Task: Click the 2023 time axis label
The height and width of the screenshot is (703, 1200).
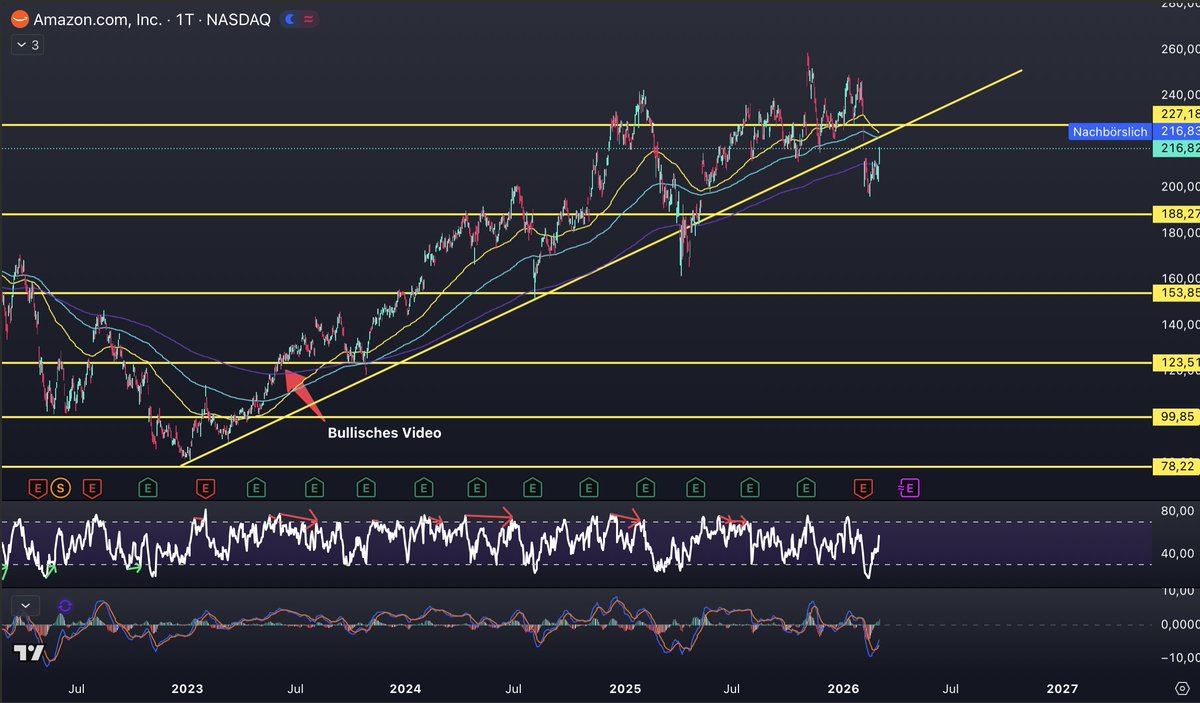Action: [x=187, y=689]
